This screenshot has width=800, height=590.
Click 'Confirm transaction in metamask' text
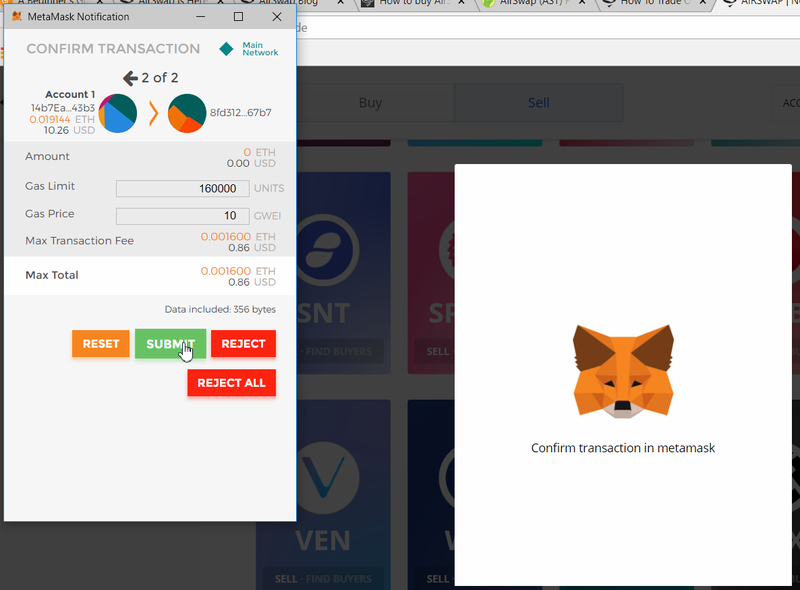(623, 448)
